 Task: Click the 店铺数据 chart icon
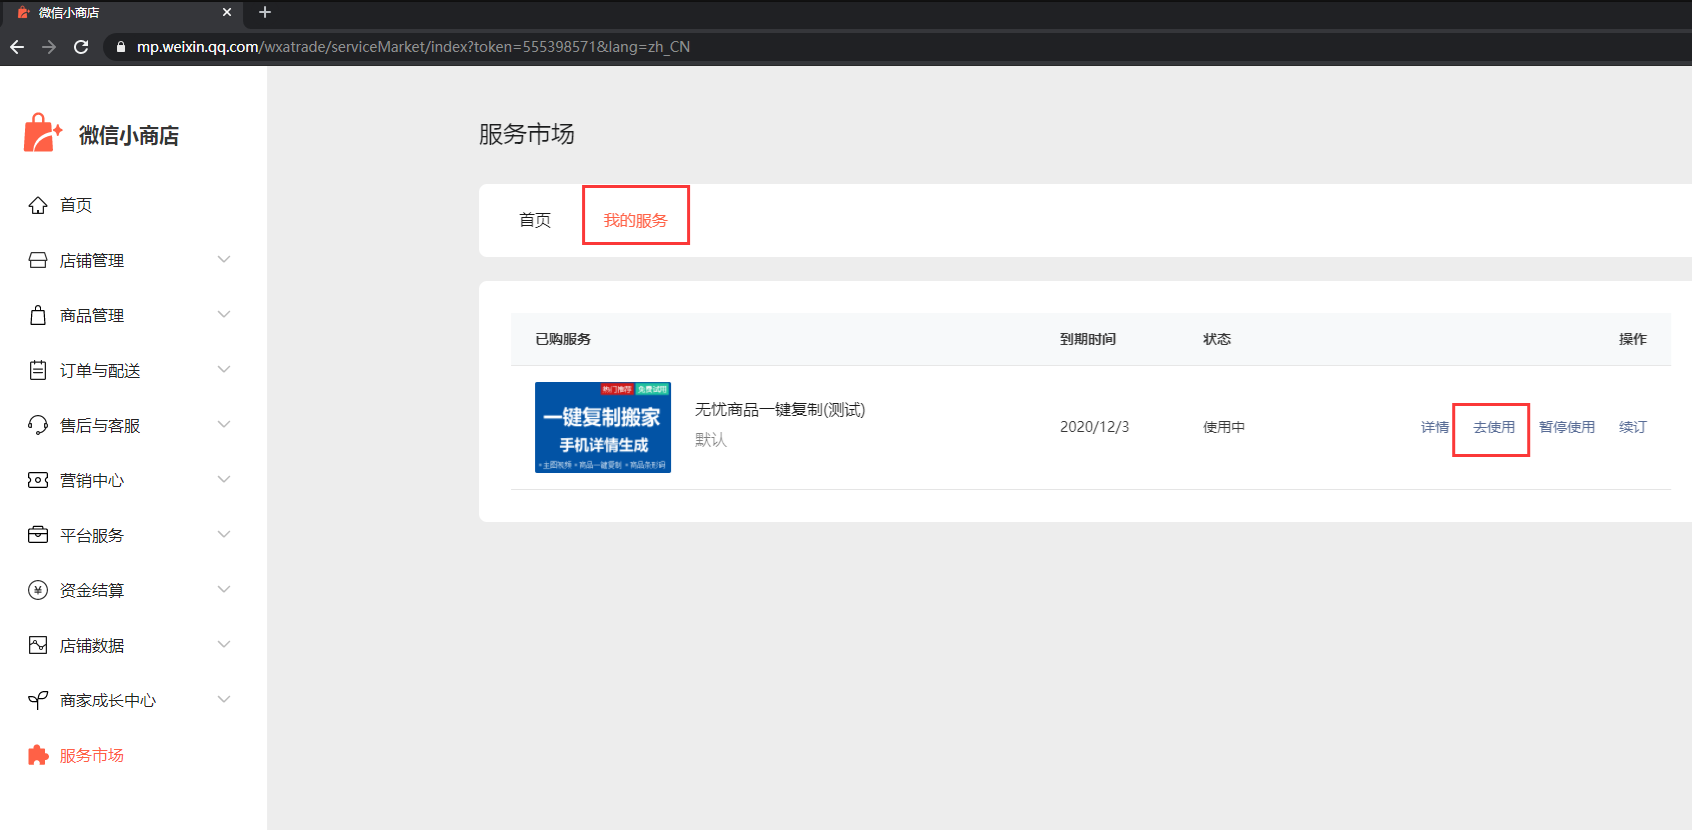pyautogui.click(x=38, y=645)
